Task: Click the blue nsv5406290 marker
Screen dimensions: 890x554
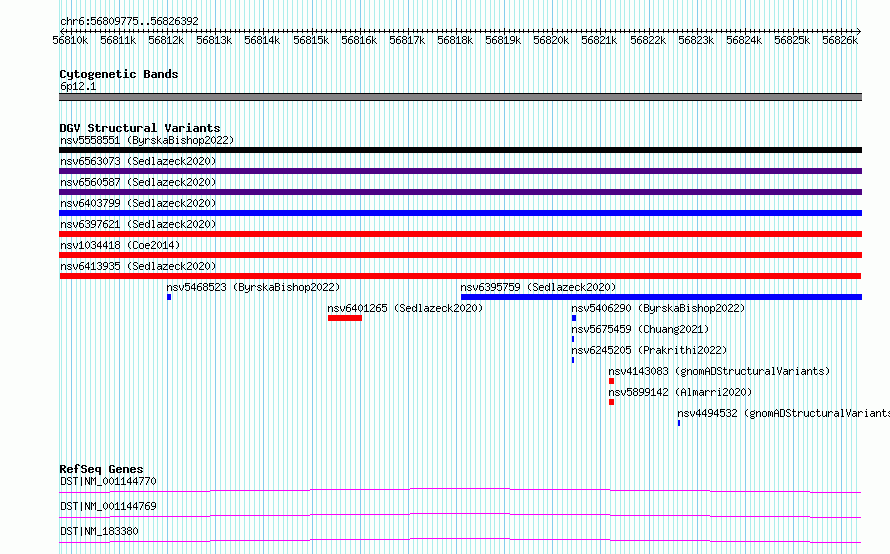Action: [x=574, y=318]
